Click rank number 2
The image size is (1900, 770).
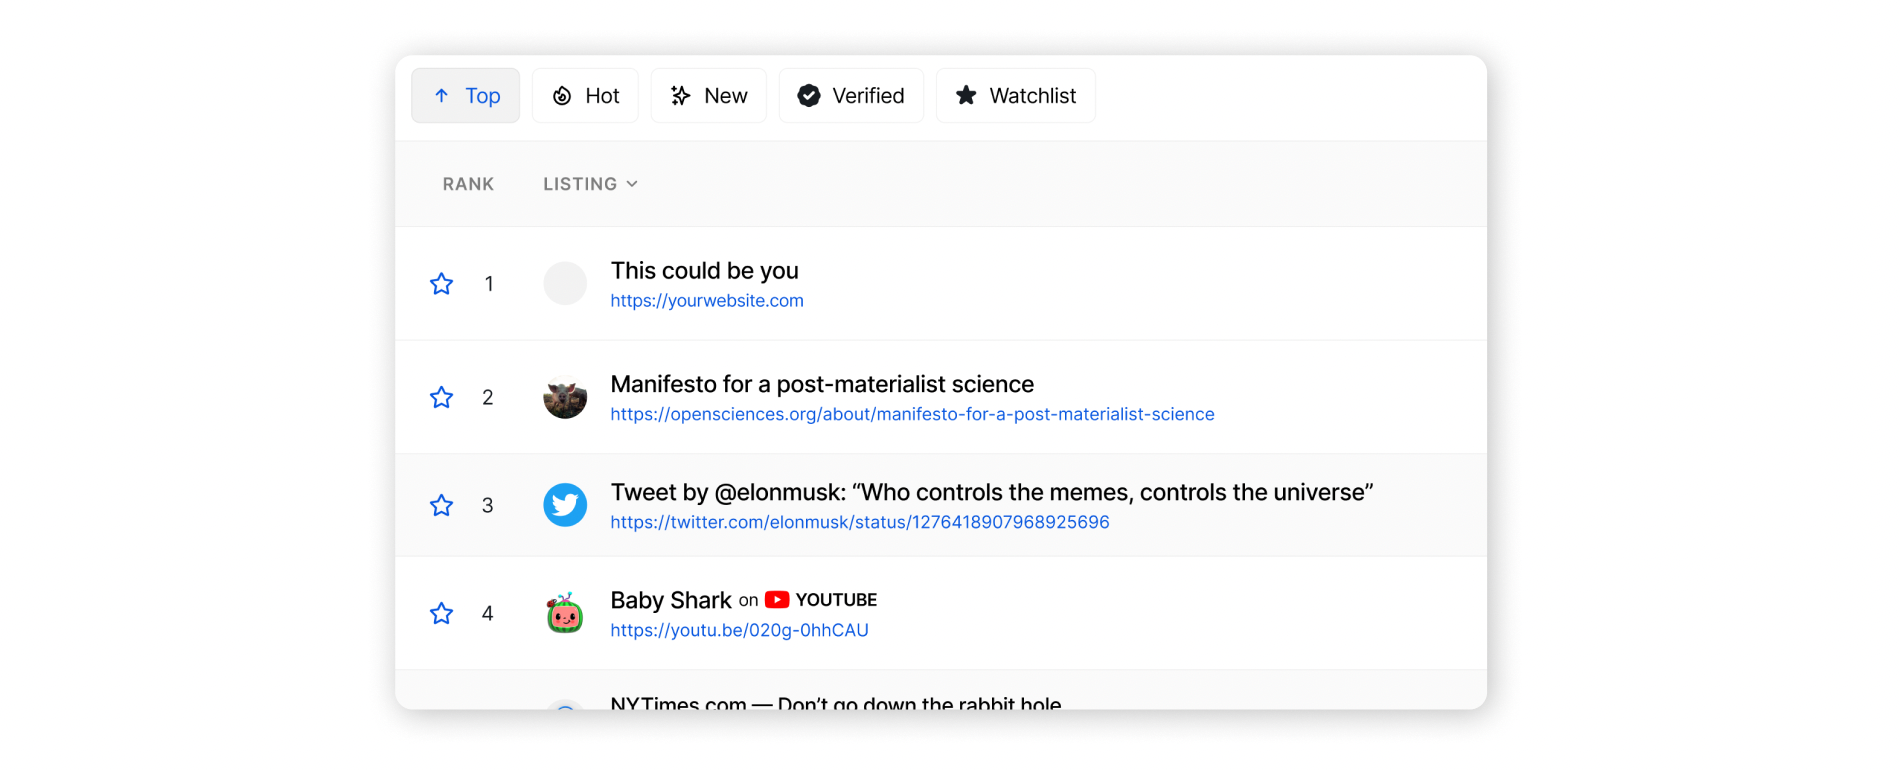(488, 398)
